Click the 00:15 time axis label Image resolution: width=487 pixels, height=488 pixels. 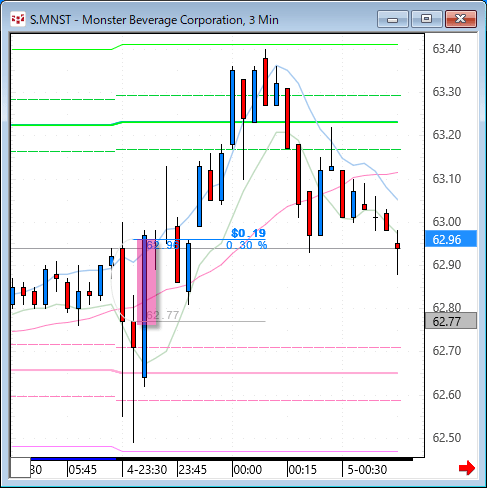pos(302,470)
